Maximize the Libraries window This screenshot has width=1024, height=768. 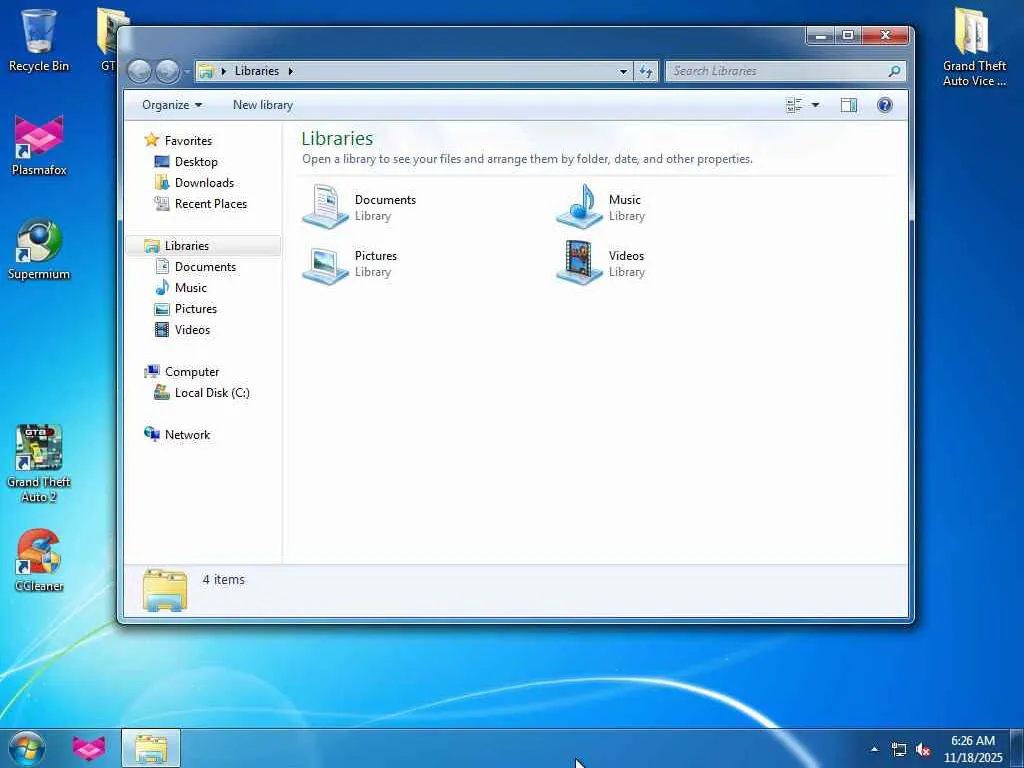pyautogui.click(x=848, y=36)
